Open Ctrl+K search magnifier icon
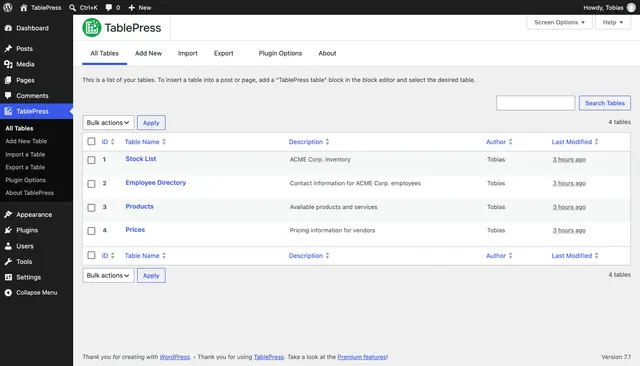The height and width of the screenshot is (366, 640). (73, 7)
